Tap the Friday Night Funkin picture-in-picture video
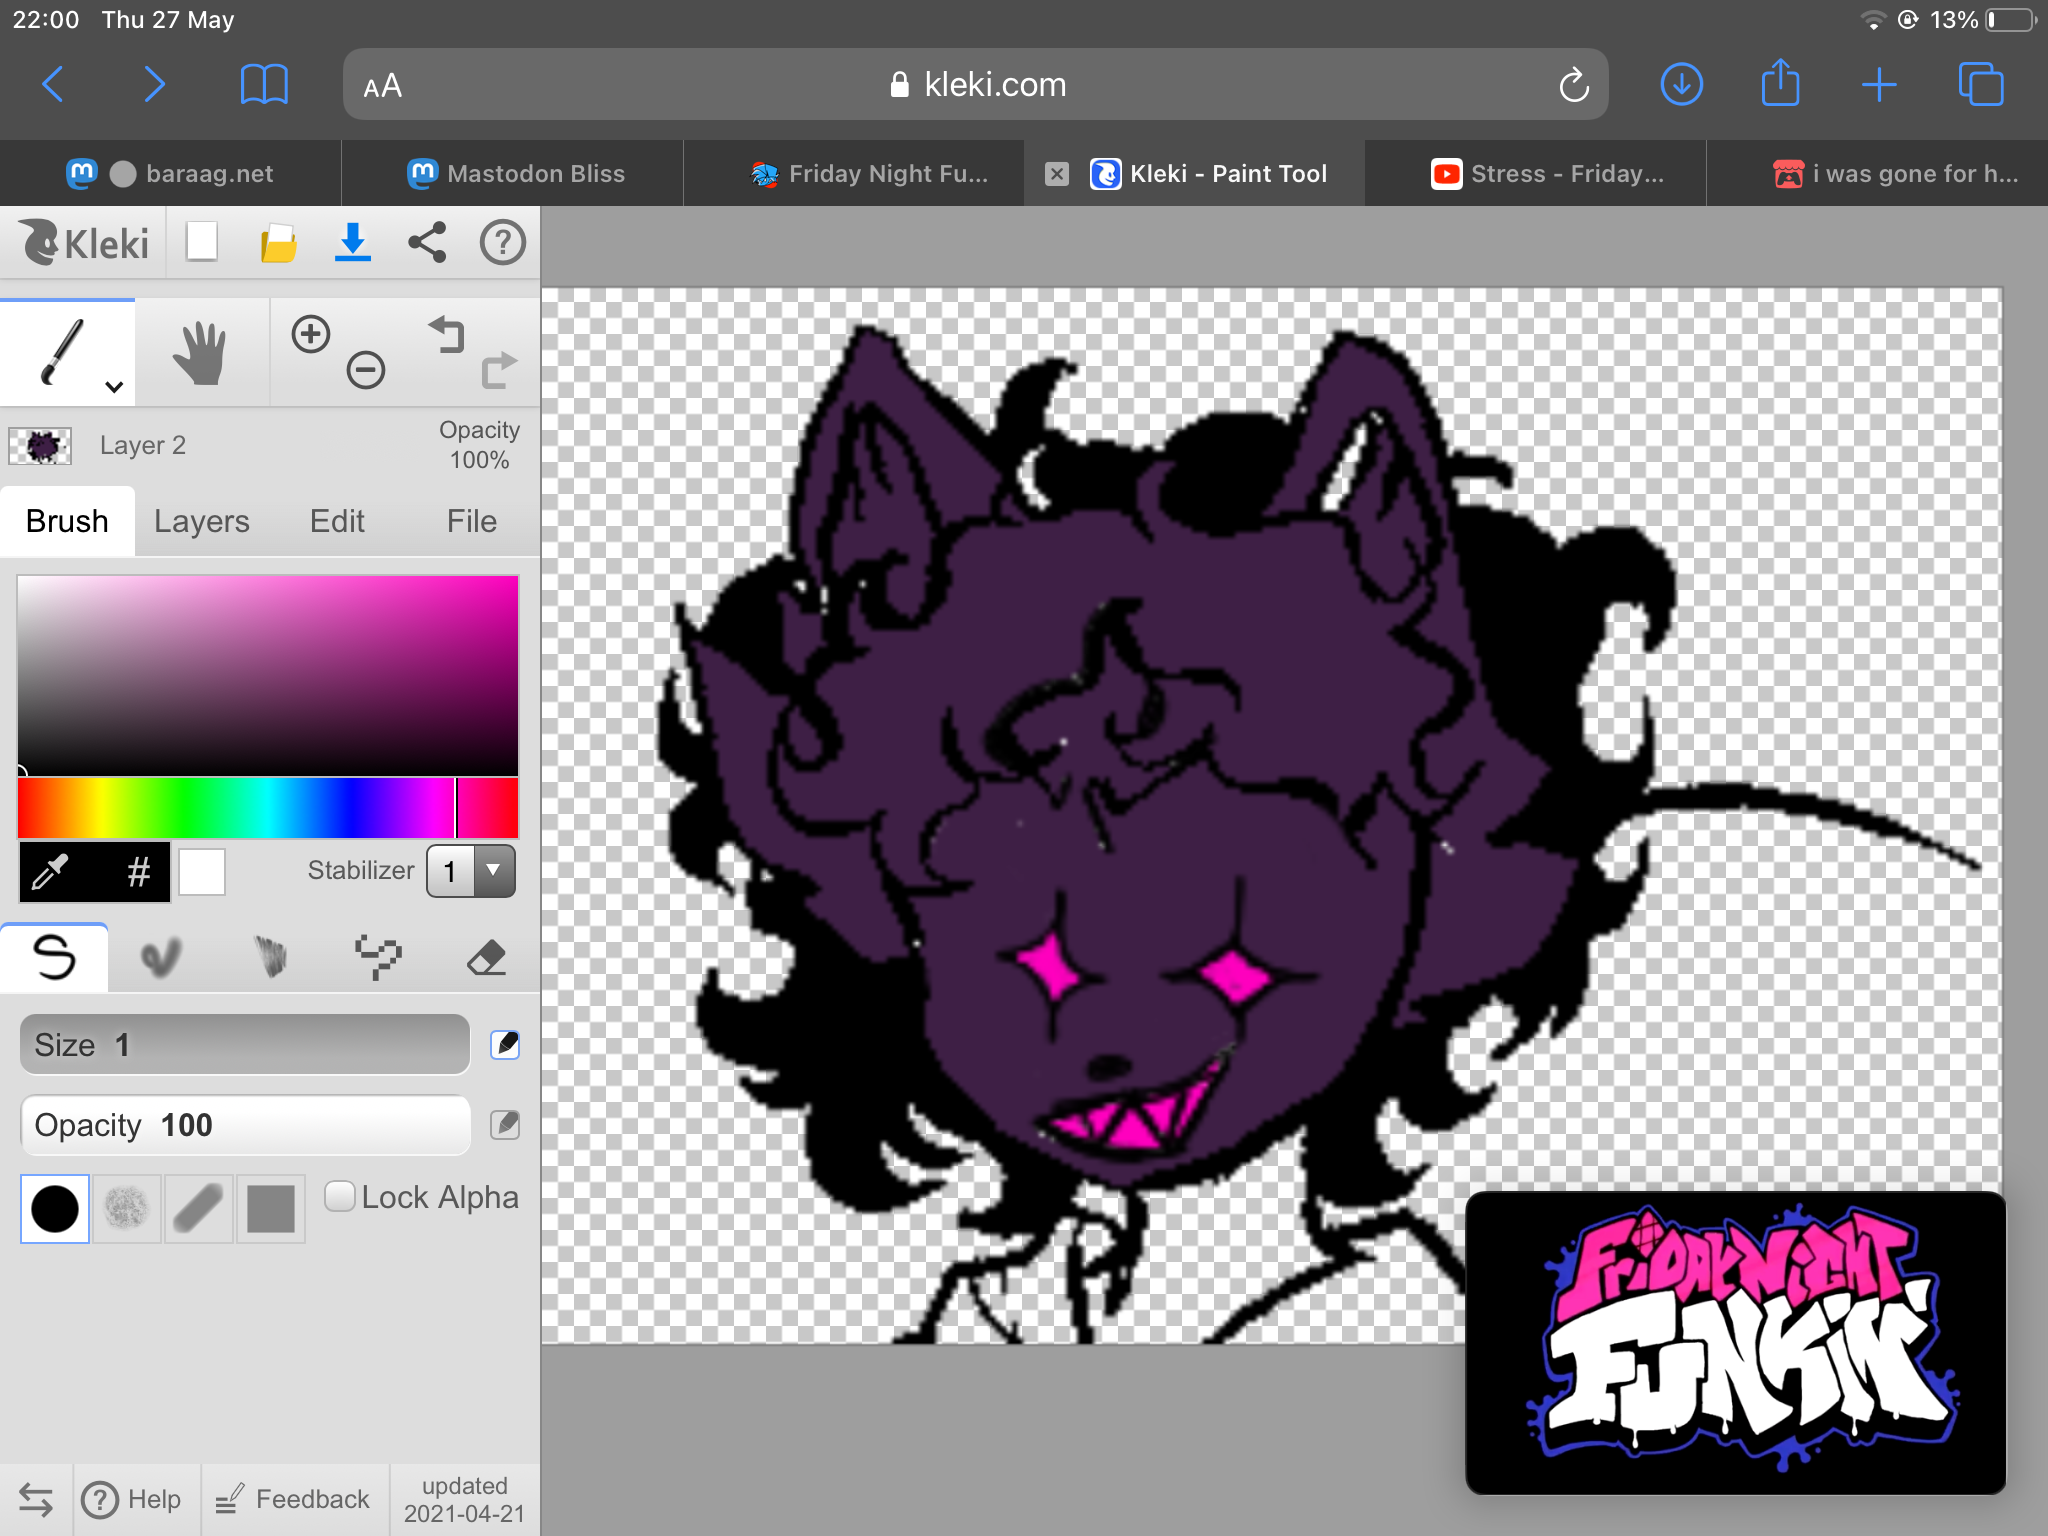This screenshot has width=2048, height=1536. [1736, 1342]
